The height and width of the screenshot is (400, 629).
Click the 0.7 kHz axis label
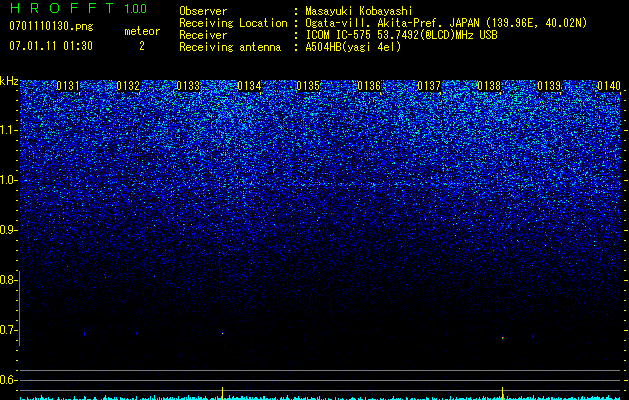(x=7, y=330)
